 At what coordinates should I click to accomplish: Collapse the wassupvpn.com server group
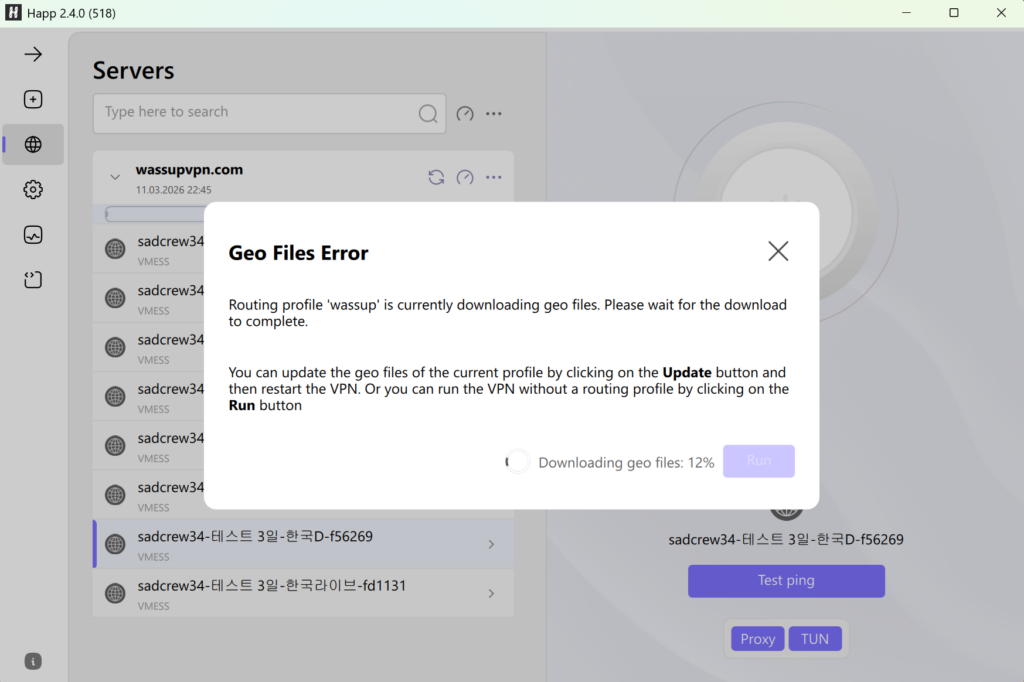(115, 177)
